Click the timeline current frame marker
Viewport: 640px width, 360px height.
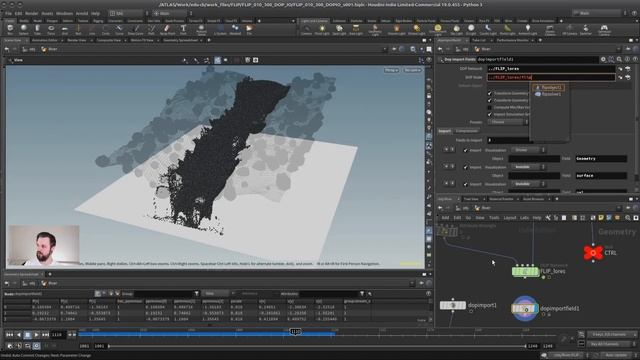coord(296,332)
